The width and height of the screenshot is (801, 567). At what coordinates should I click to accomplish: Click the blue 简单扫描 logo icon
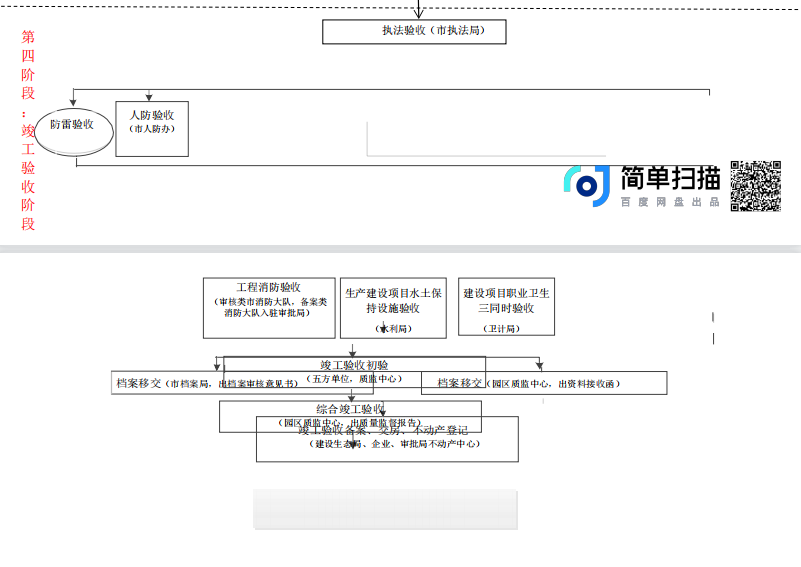[587, 185]
